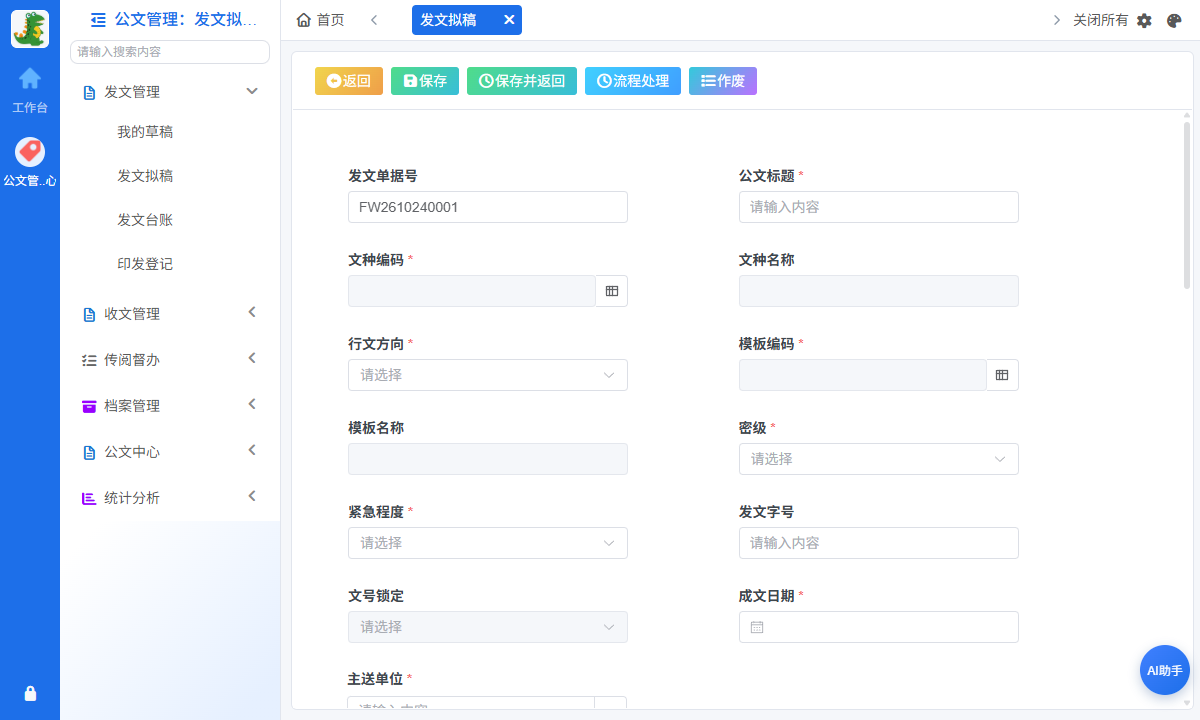This screenshot has width=1200, height=720.
Task: Expand the 传阅督办 menu group
Action: point(252,358)
